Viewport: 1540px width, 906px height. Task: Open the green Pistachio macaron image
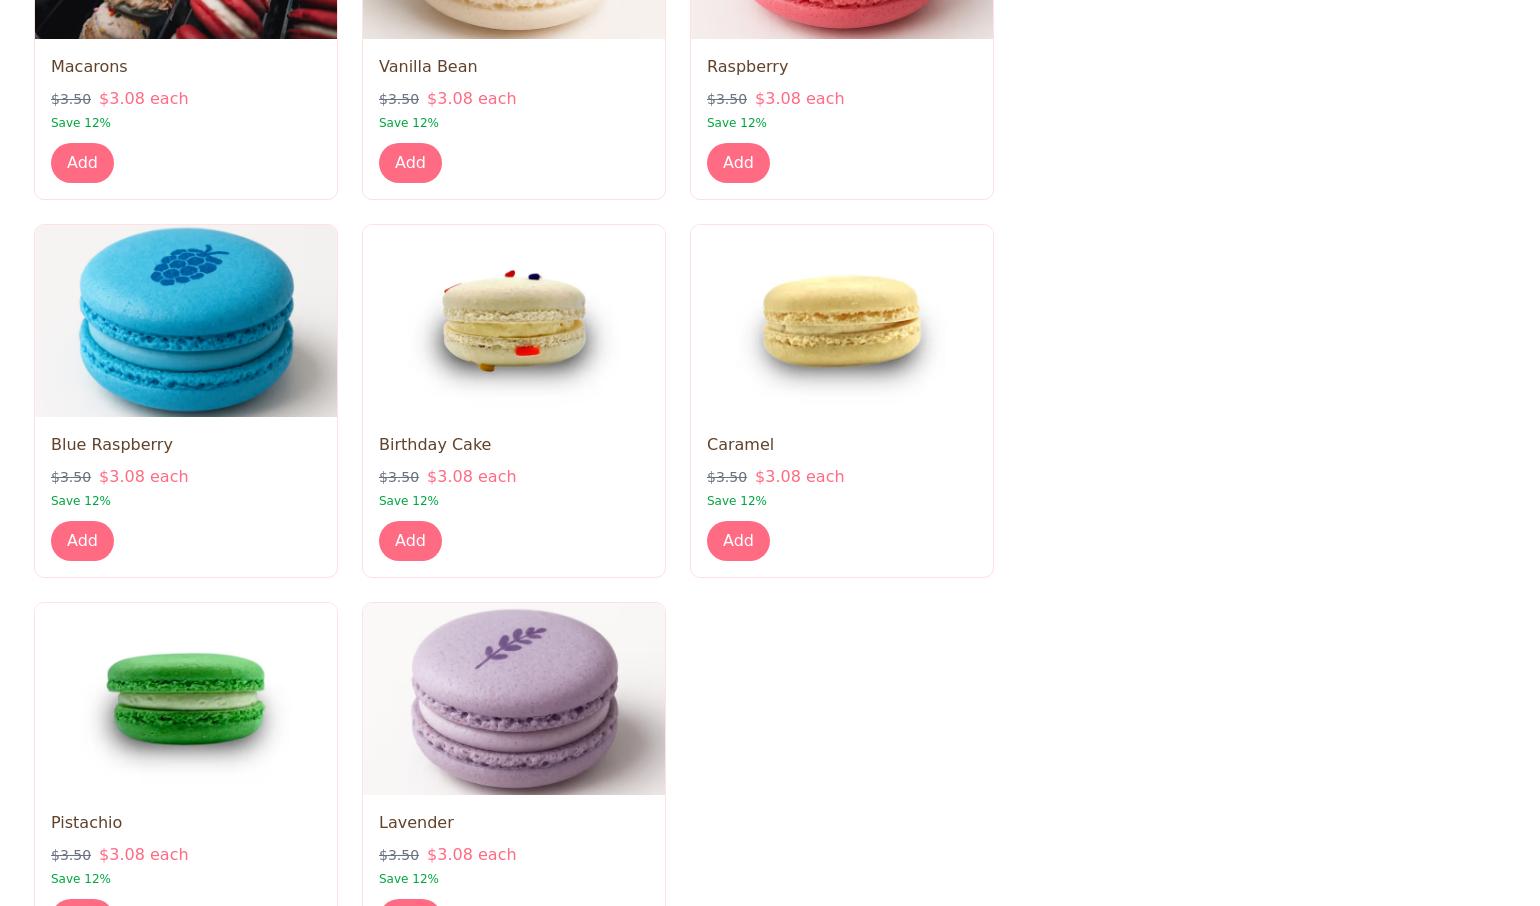186,699
